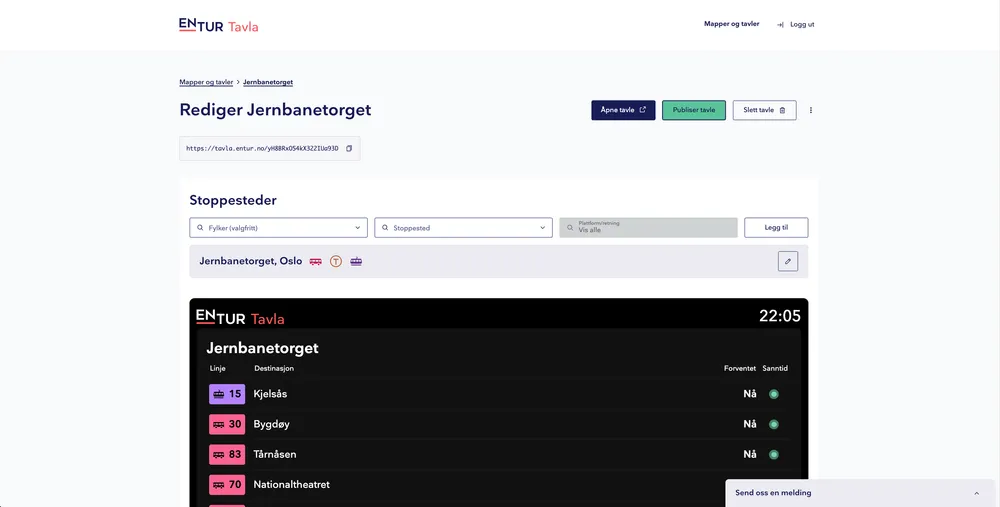Click realtime indicator dot for Kjelsås
Image resolution: width=1000 pixels, height=507 pixels.
click(774, 394)
